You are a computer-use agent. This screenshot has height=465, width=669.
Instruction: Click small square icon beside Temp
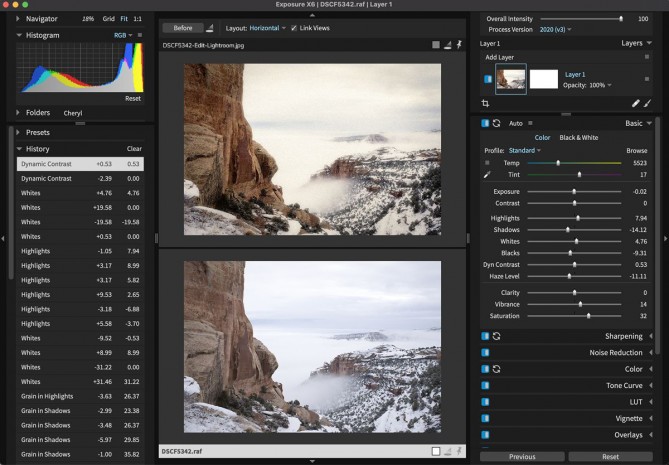tap(487, 163)
